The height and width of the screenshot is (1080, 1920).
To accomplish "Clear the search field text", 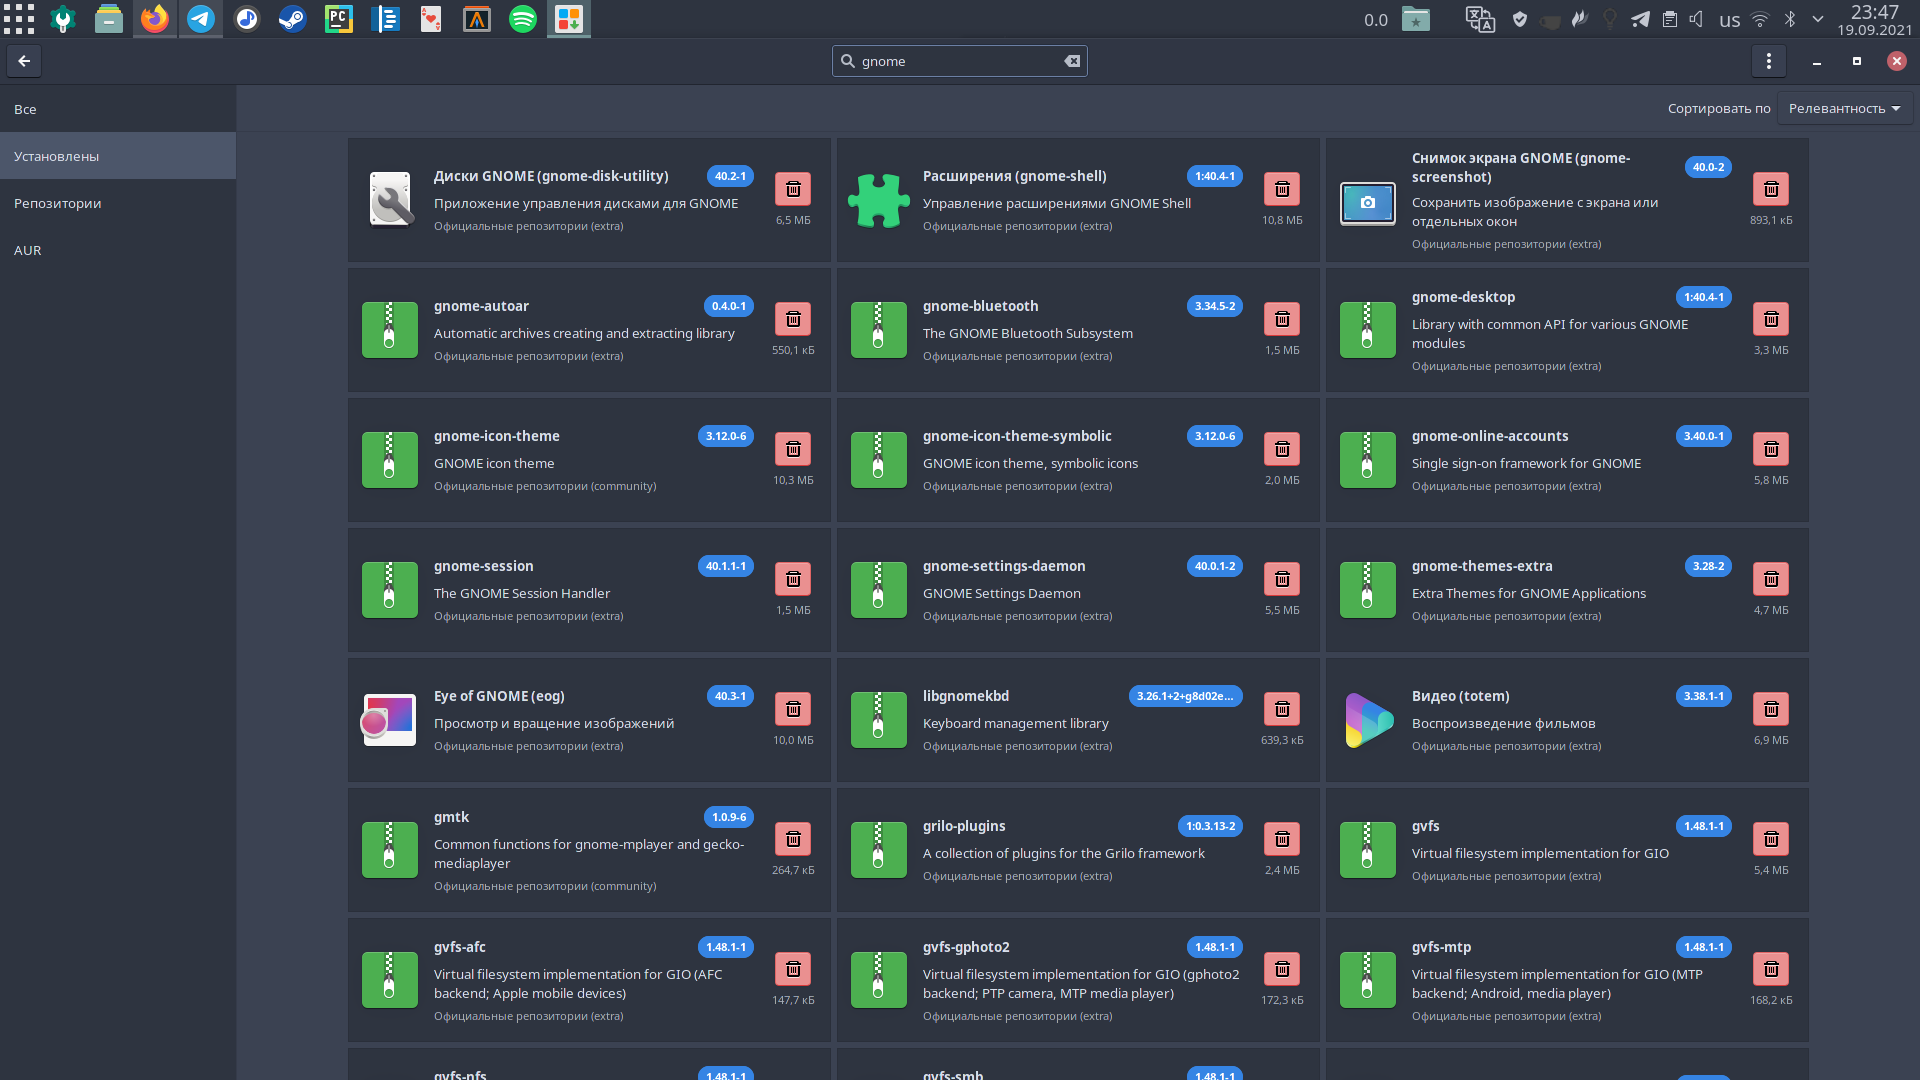I will coord(1072,61).
